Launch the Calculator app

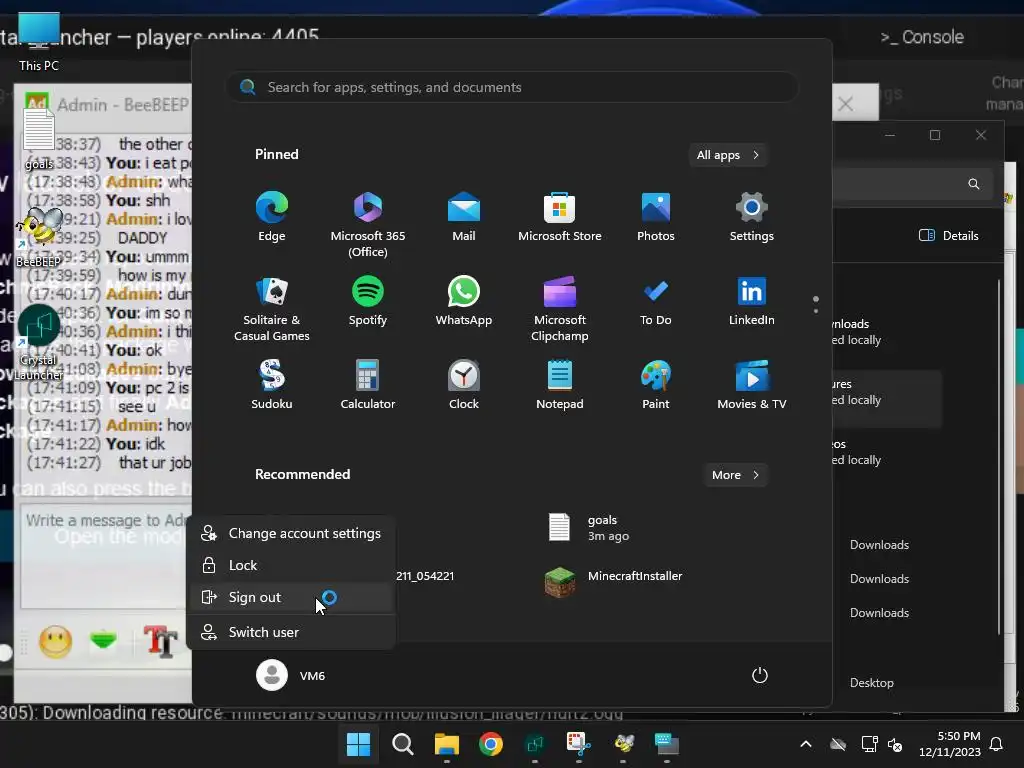368,385
